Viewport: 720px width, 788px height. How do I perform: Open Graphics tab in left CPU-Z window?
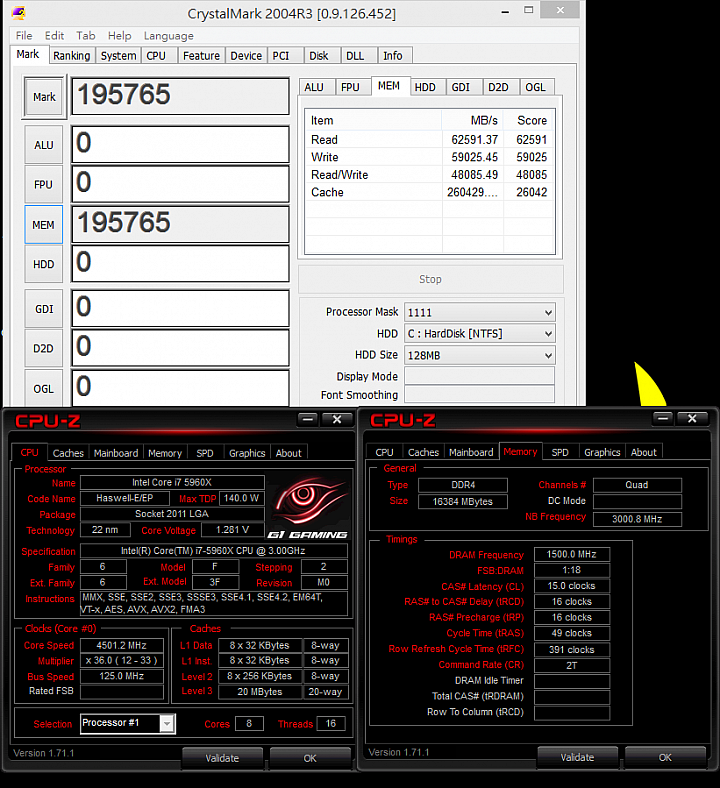(x=247, y=453)
